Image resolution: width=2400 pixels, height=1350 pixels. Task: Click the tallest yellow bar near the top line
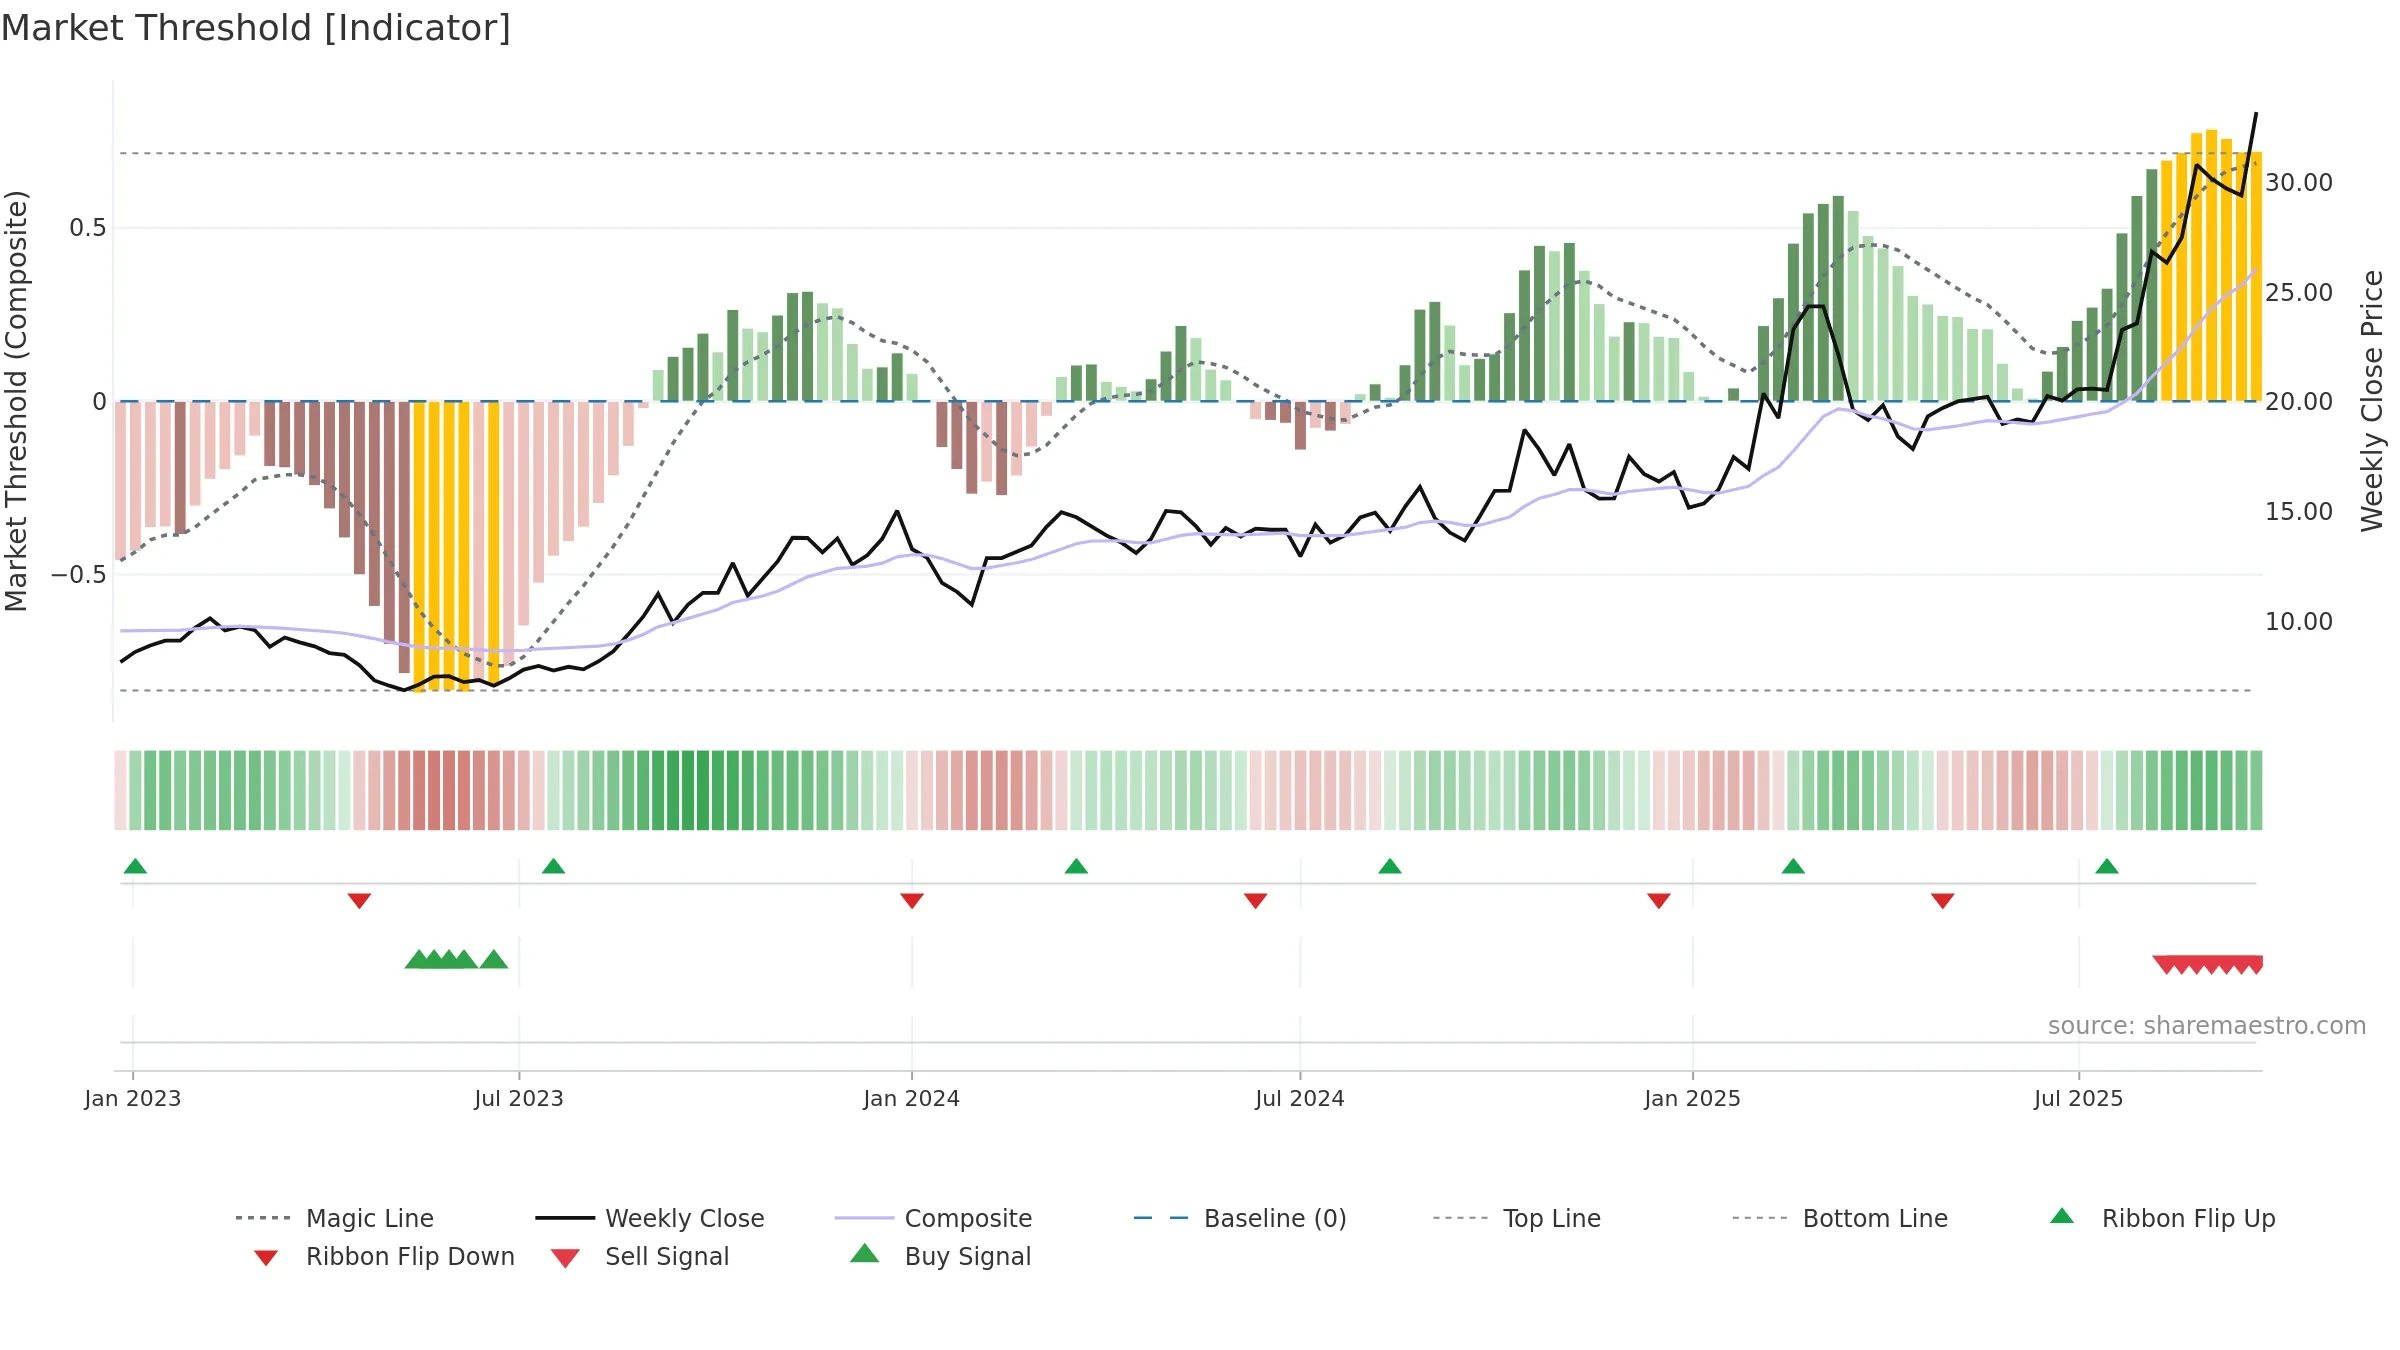(x=2212, y=265)
